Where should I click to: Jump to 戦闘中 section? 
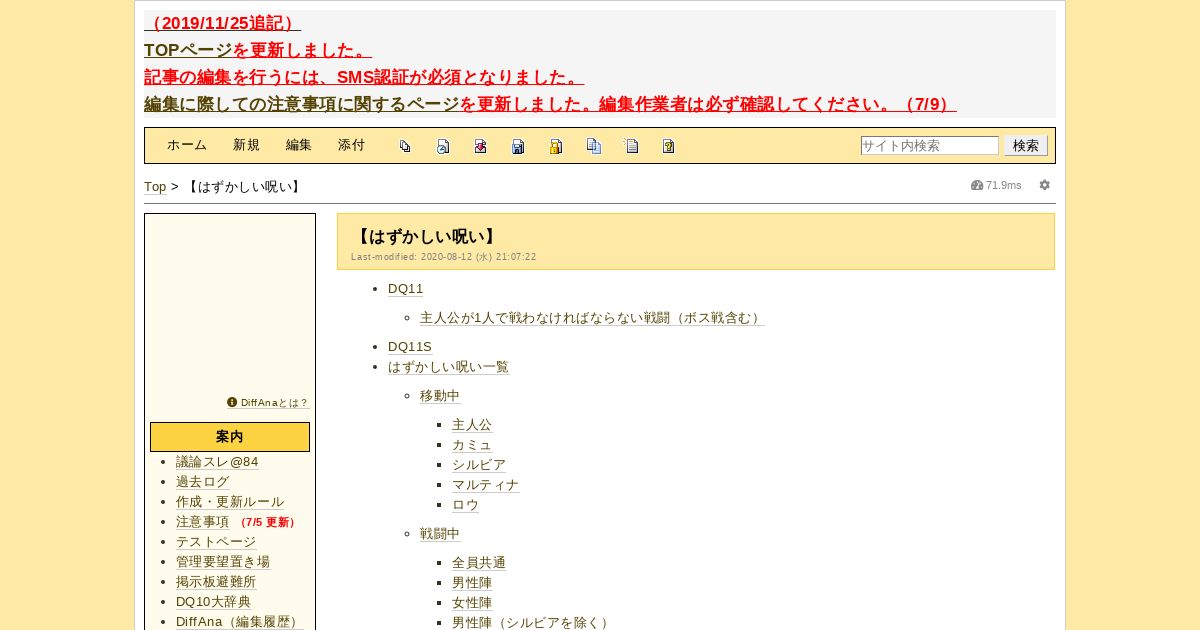[x=440, y=534]
